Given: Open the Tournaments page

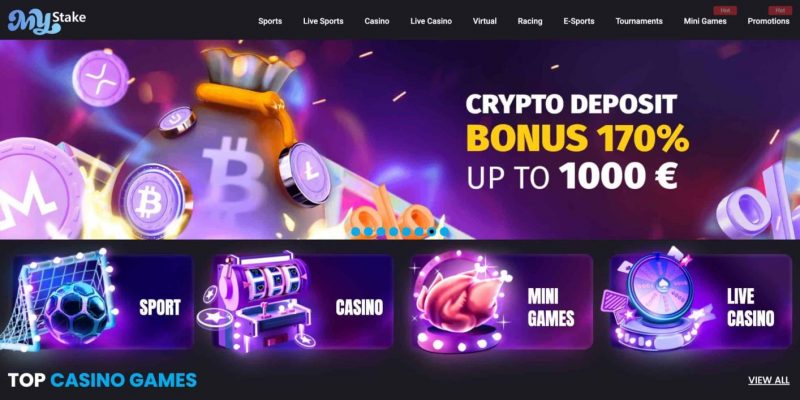Looking at the screenshot, I should tap(639, 21).
